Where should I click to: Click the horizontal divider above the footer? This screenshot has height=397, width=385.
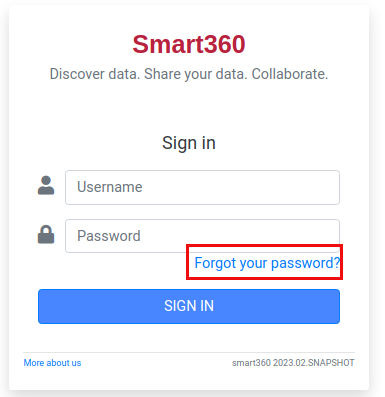pyautogui.click(x=189, y=352)
